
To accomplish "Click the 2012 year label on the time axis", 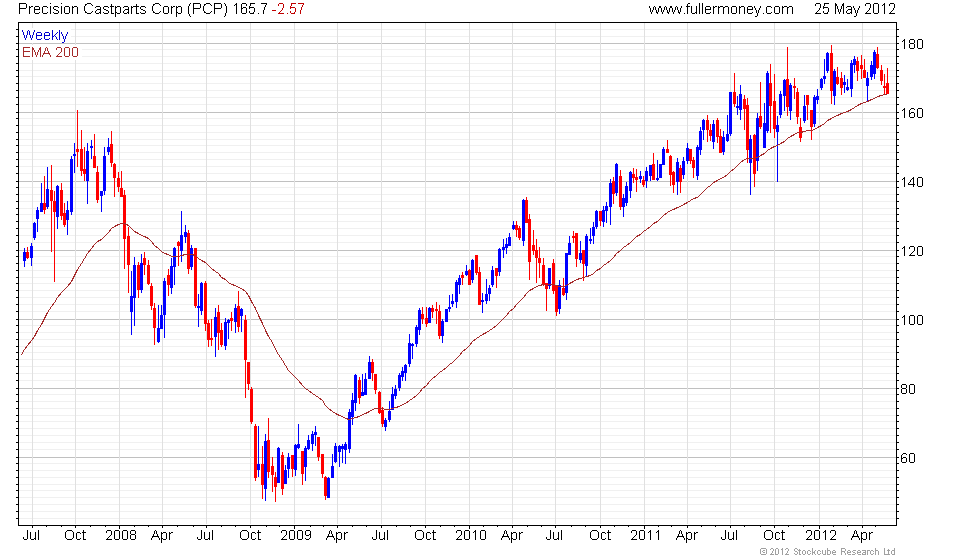I will pos(821,536).
